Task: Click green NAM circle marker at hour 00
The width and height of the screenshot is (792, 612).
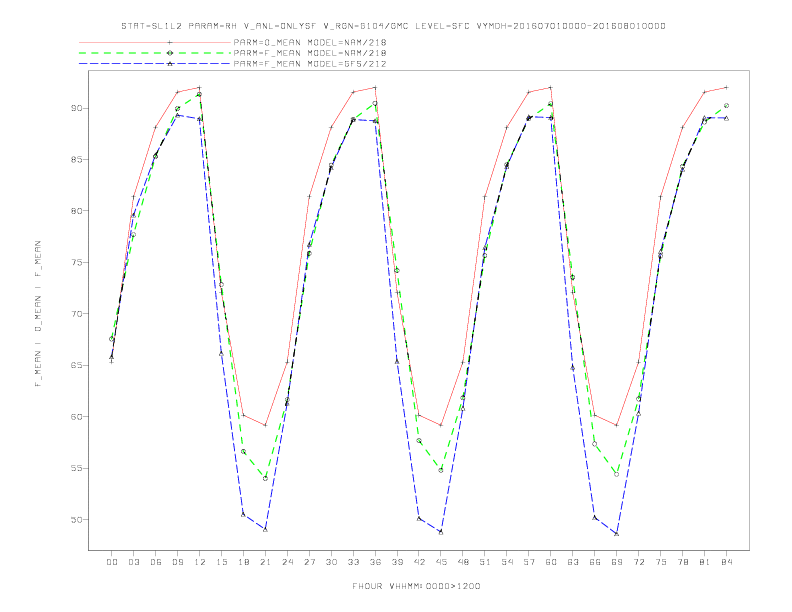Action: [x=112, y=339]
